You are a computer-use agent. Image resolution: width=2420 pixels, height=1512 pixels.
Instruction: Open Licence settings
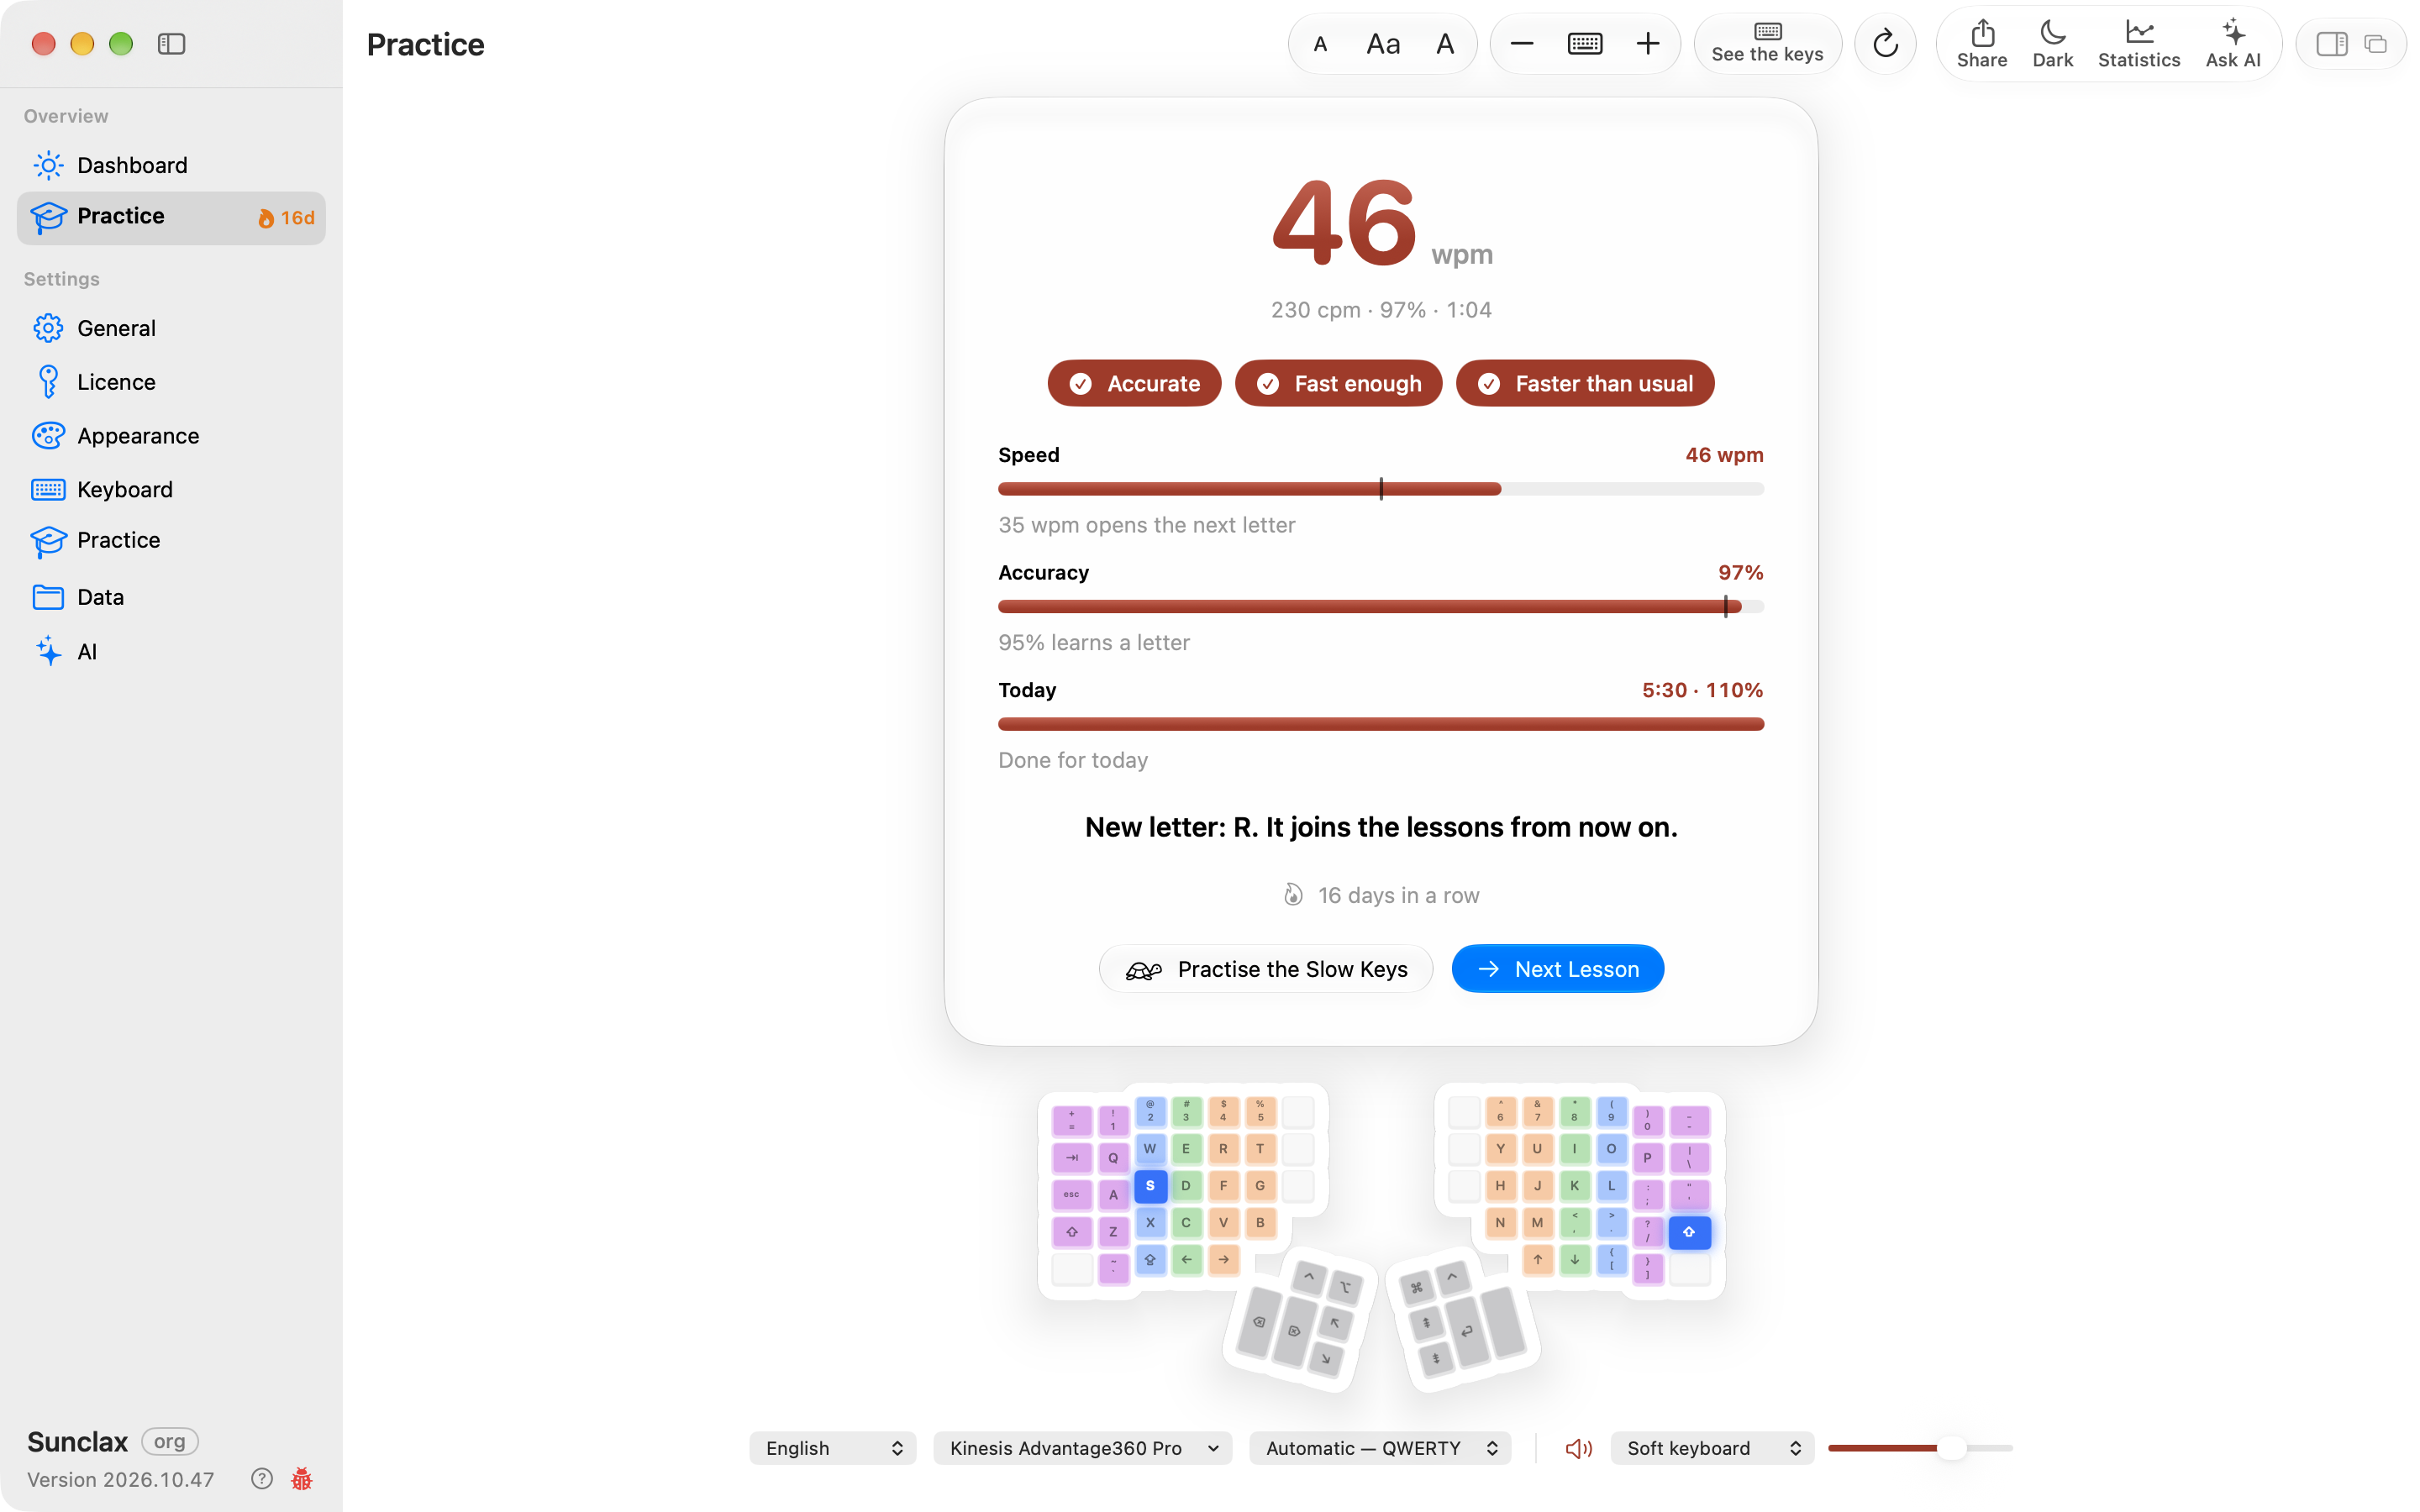coord(171,382)
